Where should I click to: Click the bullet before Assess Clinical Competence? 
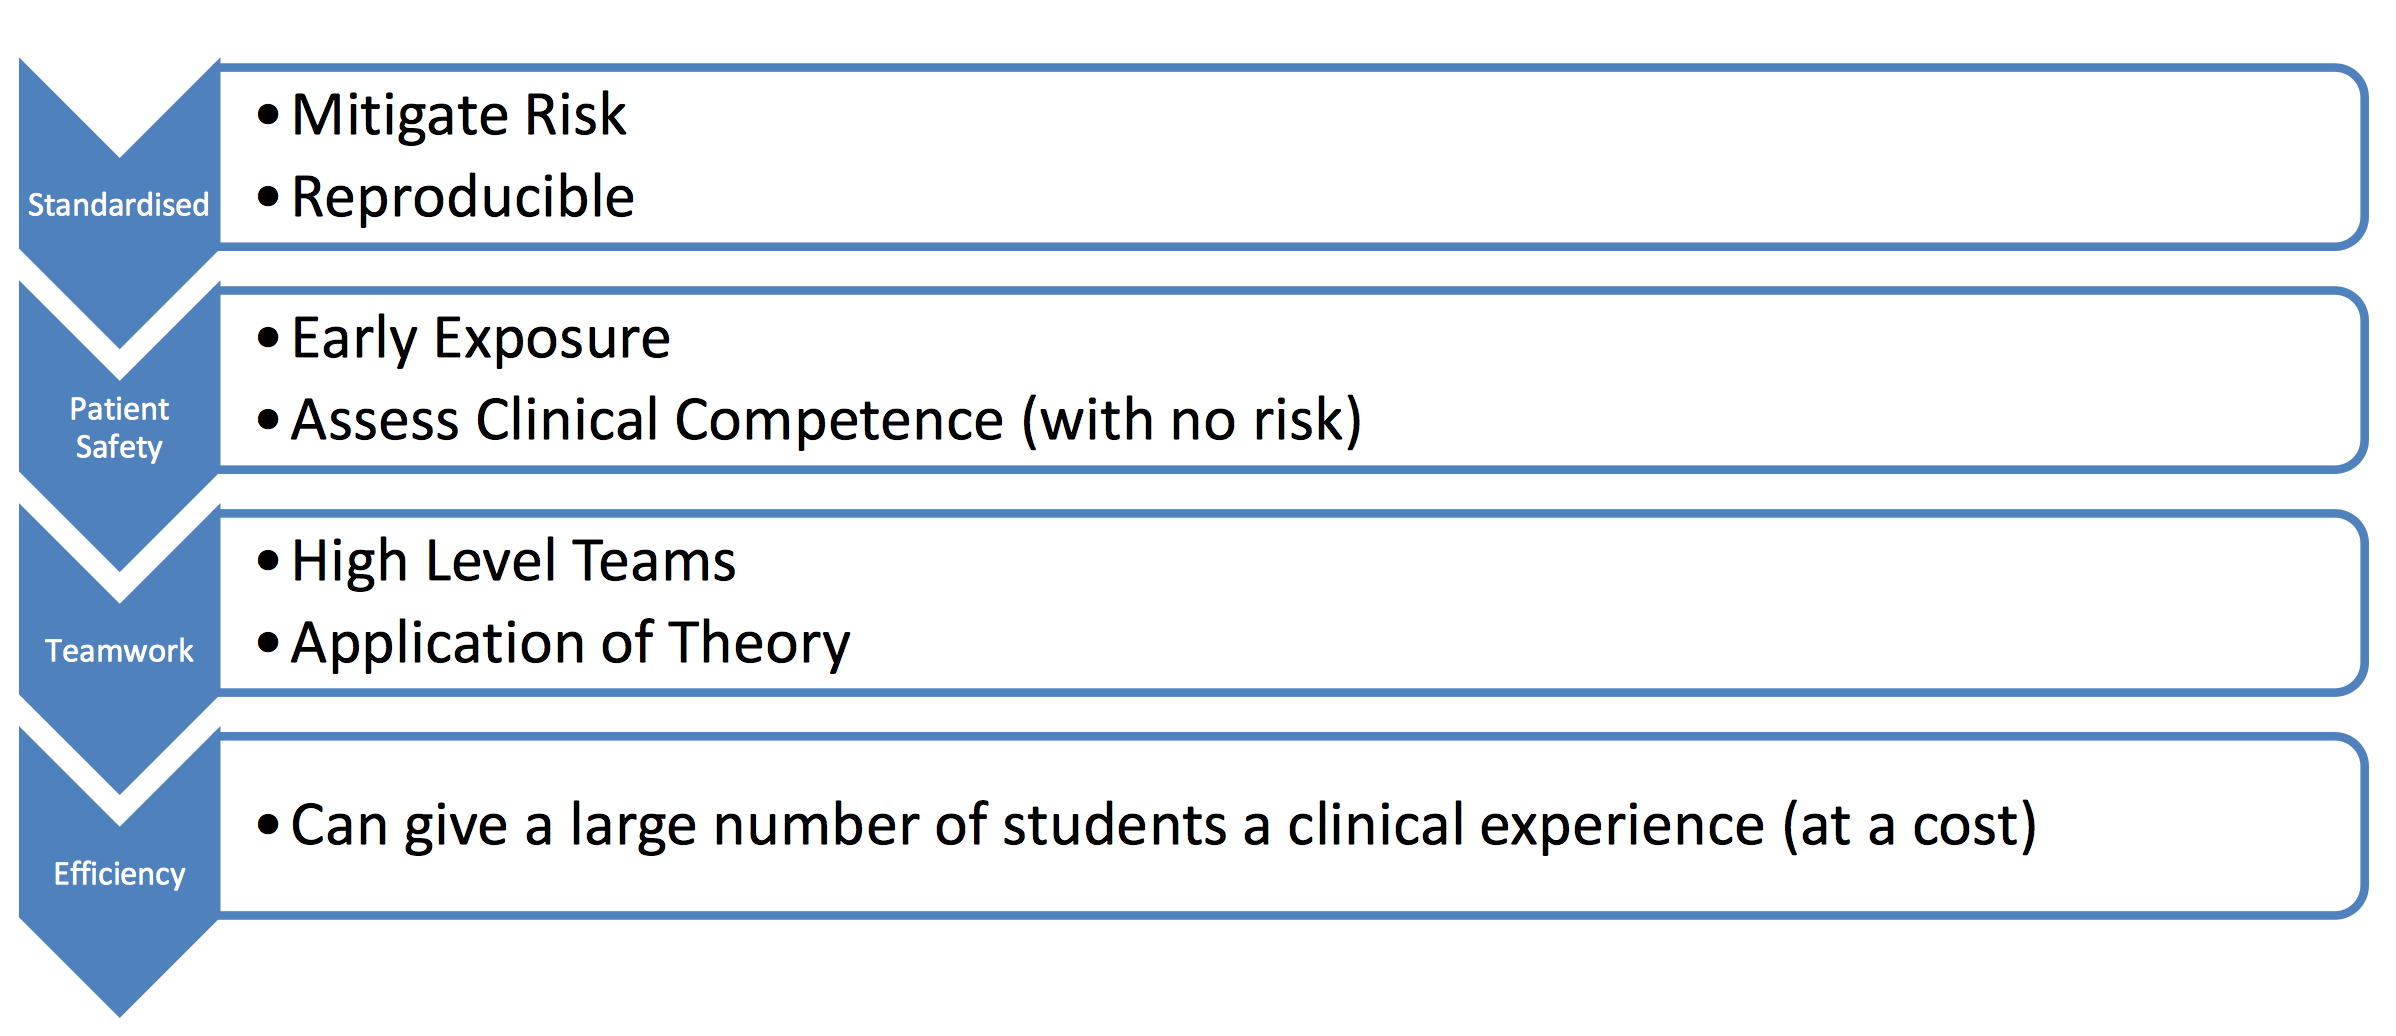[267, 420]
